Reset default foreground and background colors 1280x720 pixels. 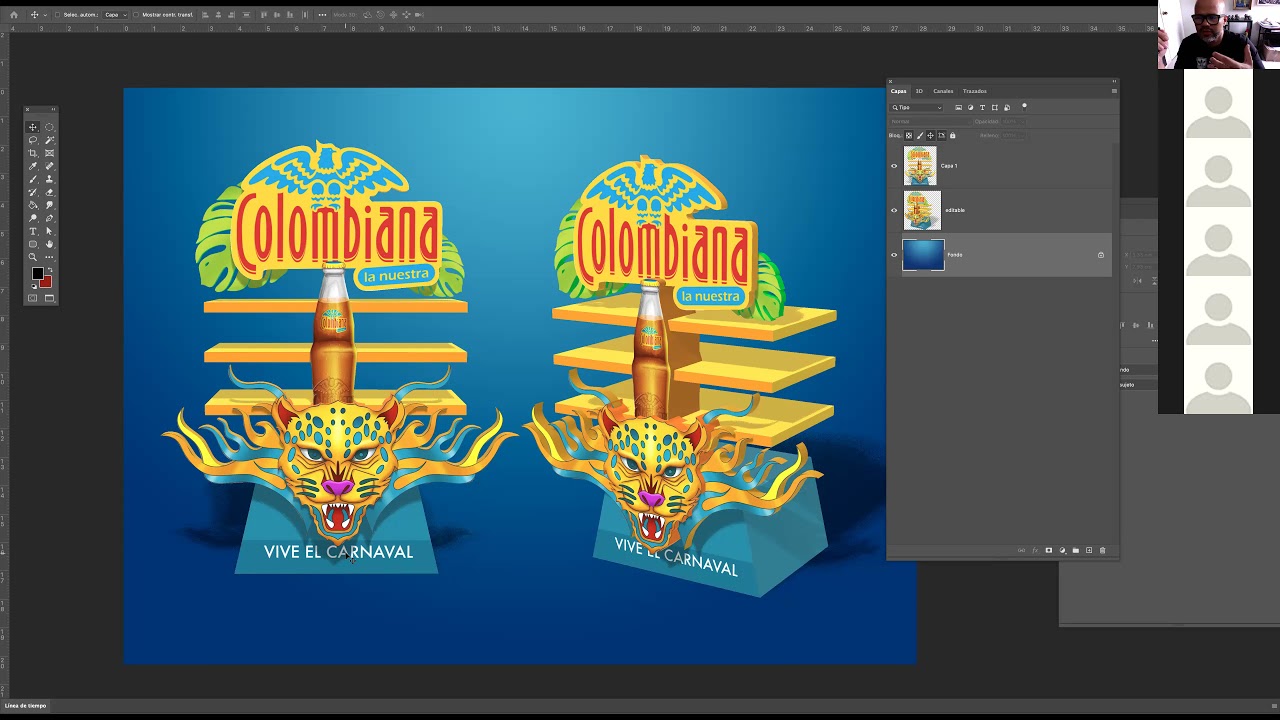(x=32, y=286)
